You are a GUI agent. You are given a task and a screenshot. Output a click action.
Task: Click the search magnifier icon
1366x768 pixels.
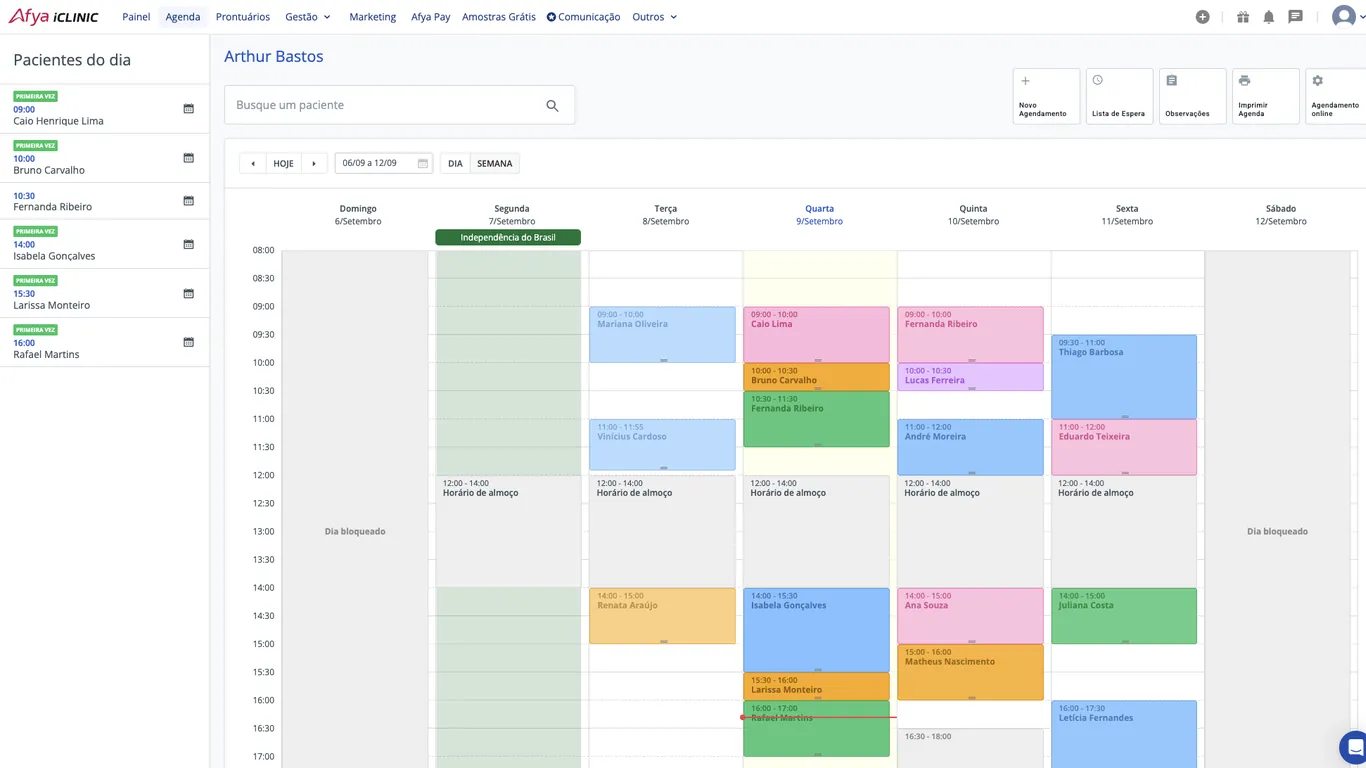(x=552, y=105)
